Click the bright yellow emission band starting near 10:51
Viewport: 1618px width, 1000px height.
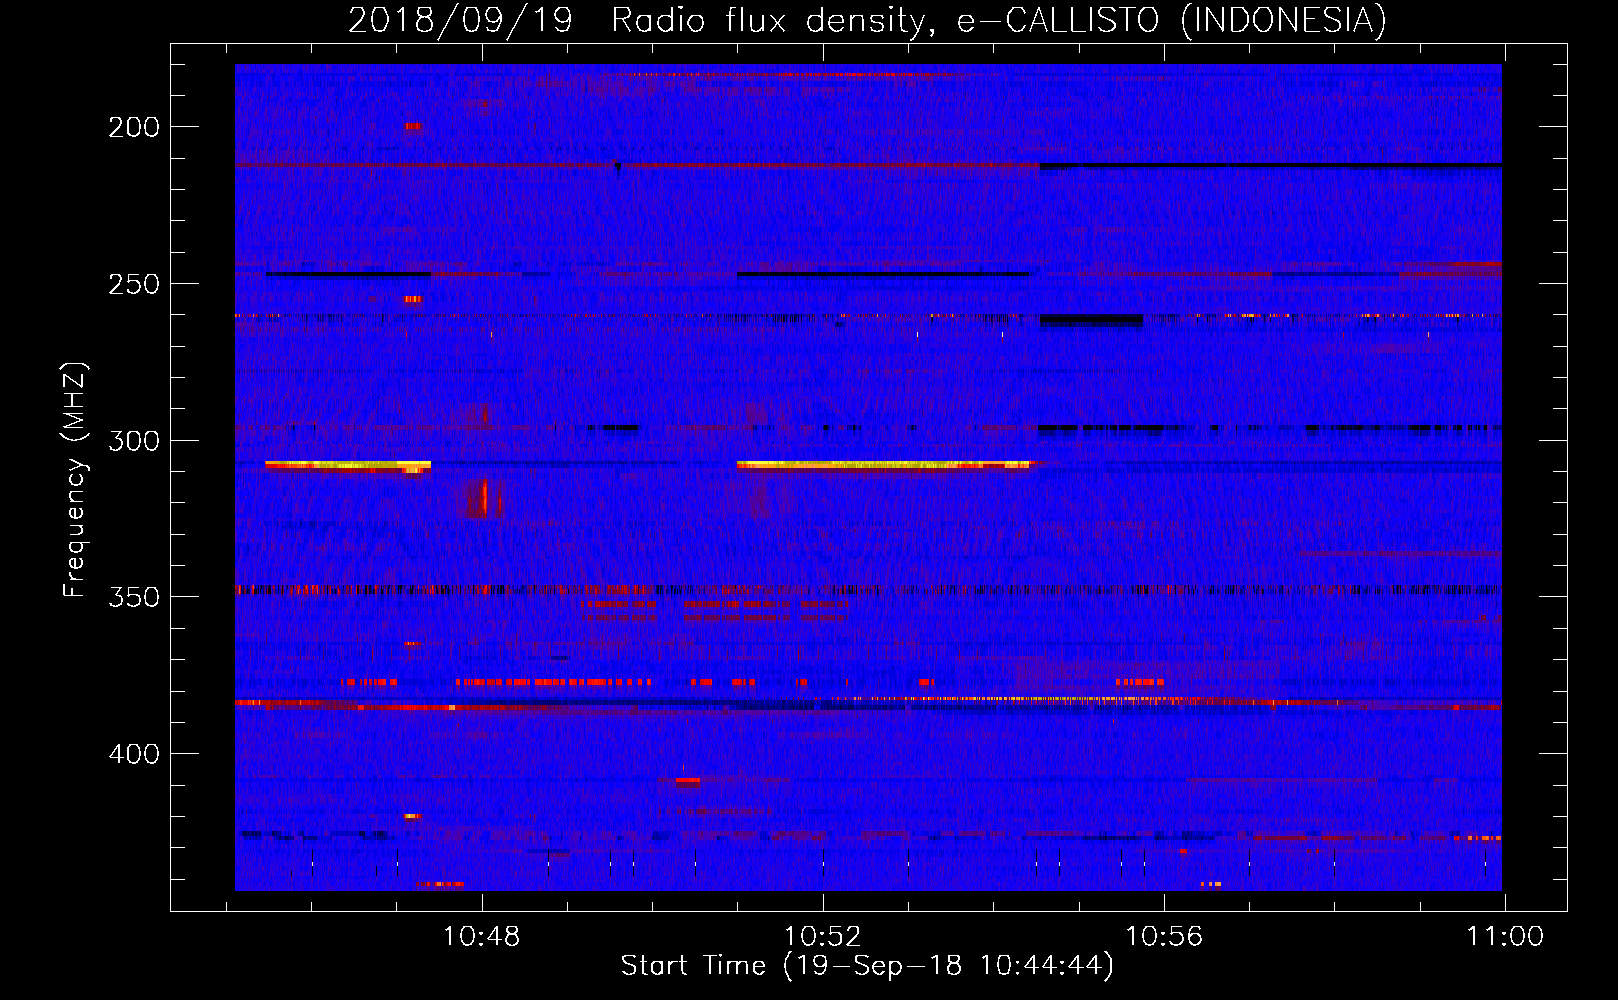(883, 465)
